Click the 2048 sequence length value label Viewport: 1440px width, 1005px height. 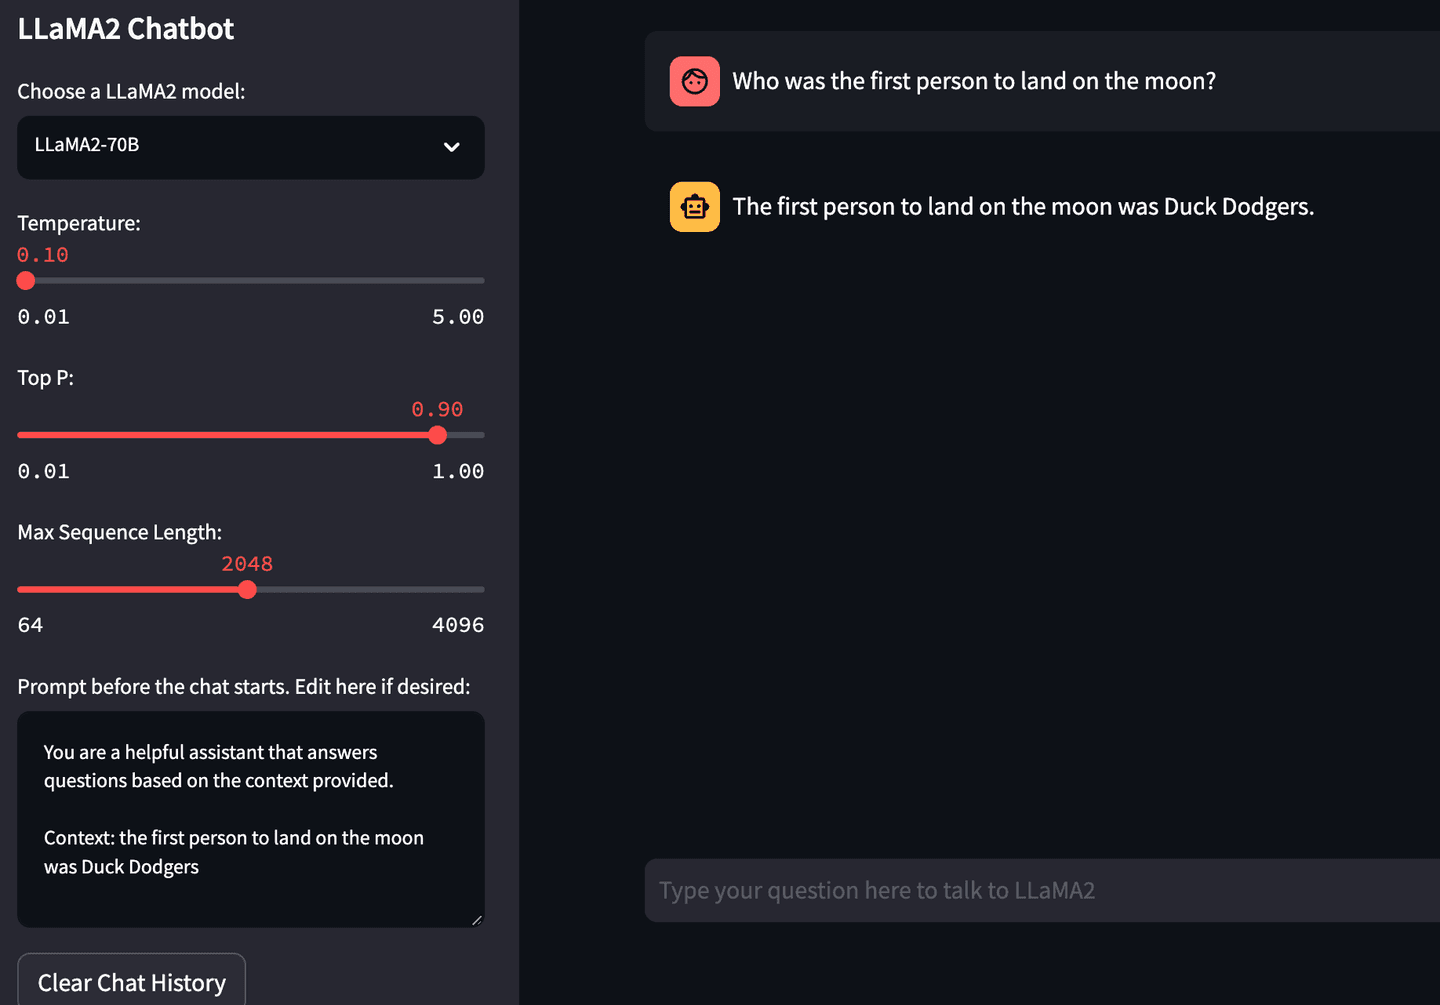coord(247,564)
